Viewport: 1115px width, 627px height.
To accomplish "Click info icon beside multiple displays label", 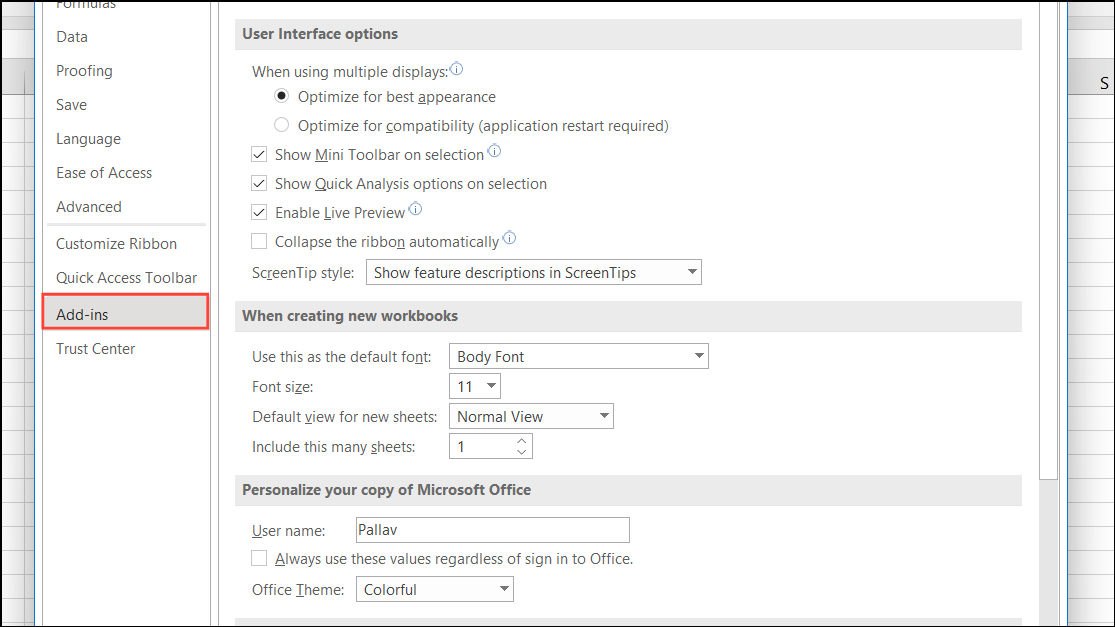I will (457, 70).
